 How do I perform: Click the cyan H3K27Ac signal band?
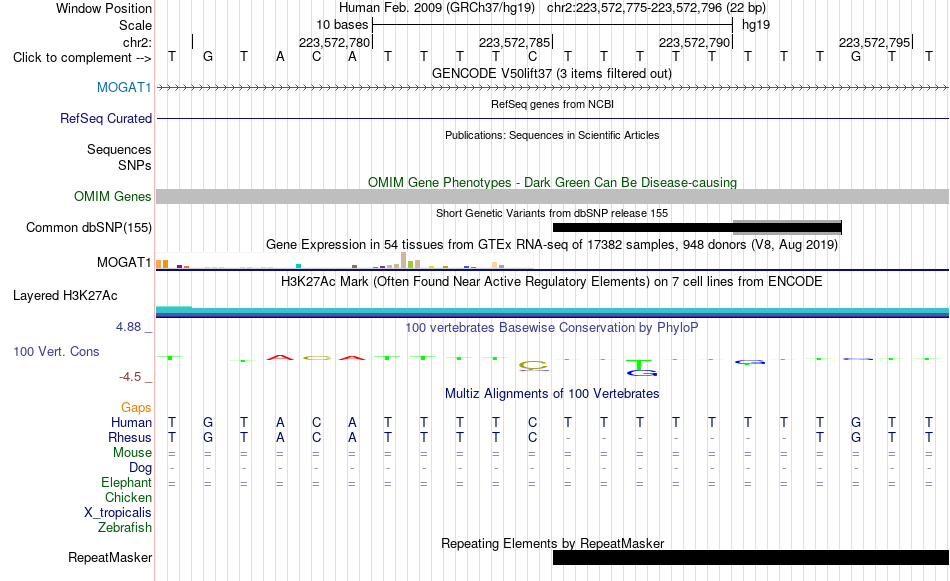pyautogui.click(x=552, y=311)
